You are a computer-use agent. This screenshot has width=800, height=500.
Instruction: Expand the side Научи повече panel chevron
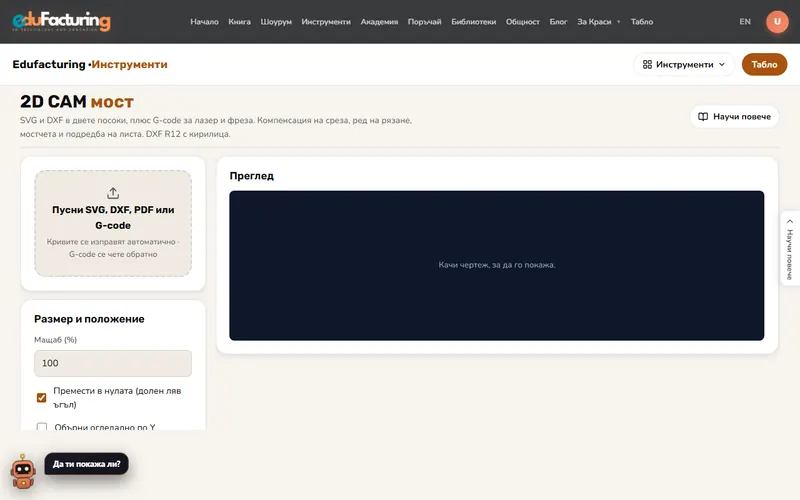(x=790, y=221)
